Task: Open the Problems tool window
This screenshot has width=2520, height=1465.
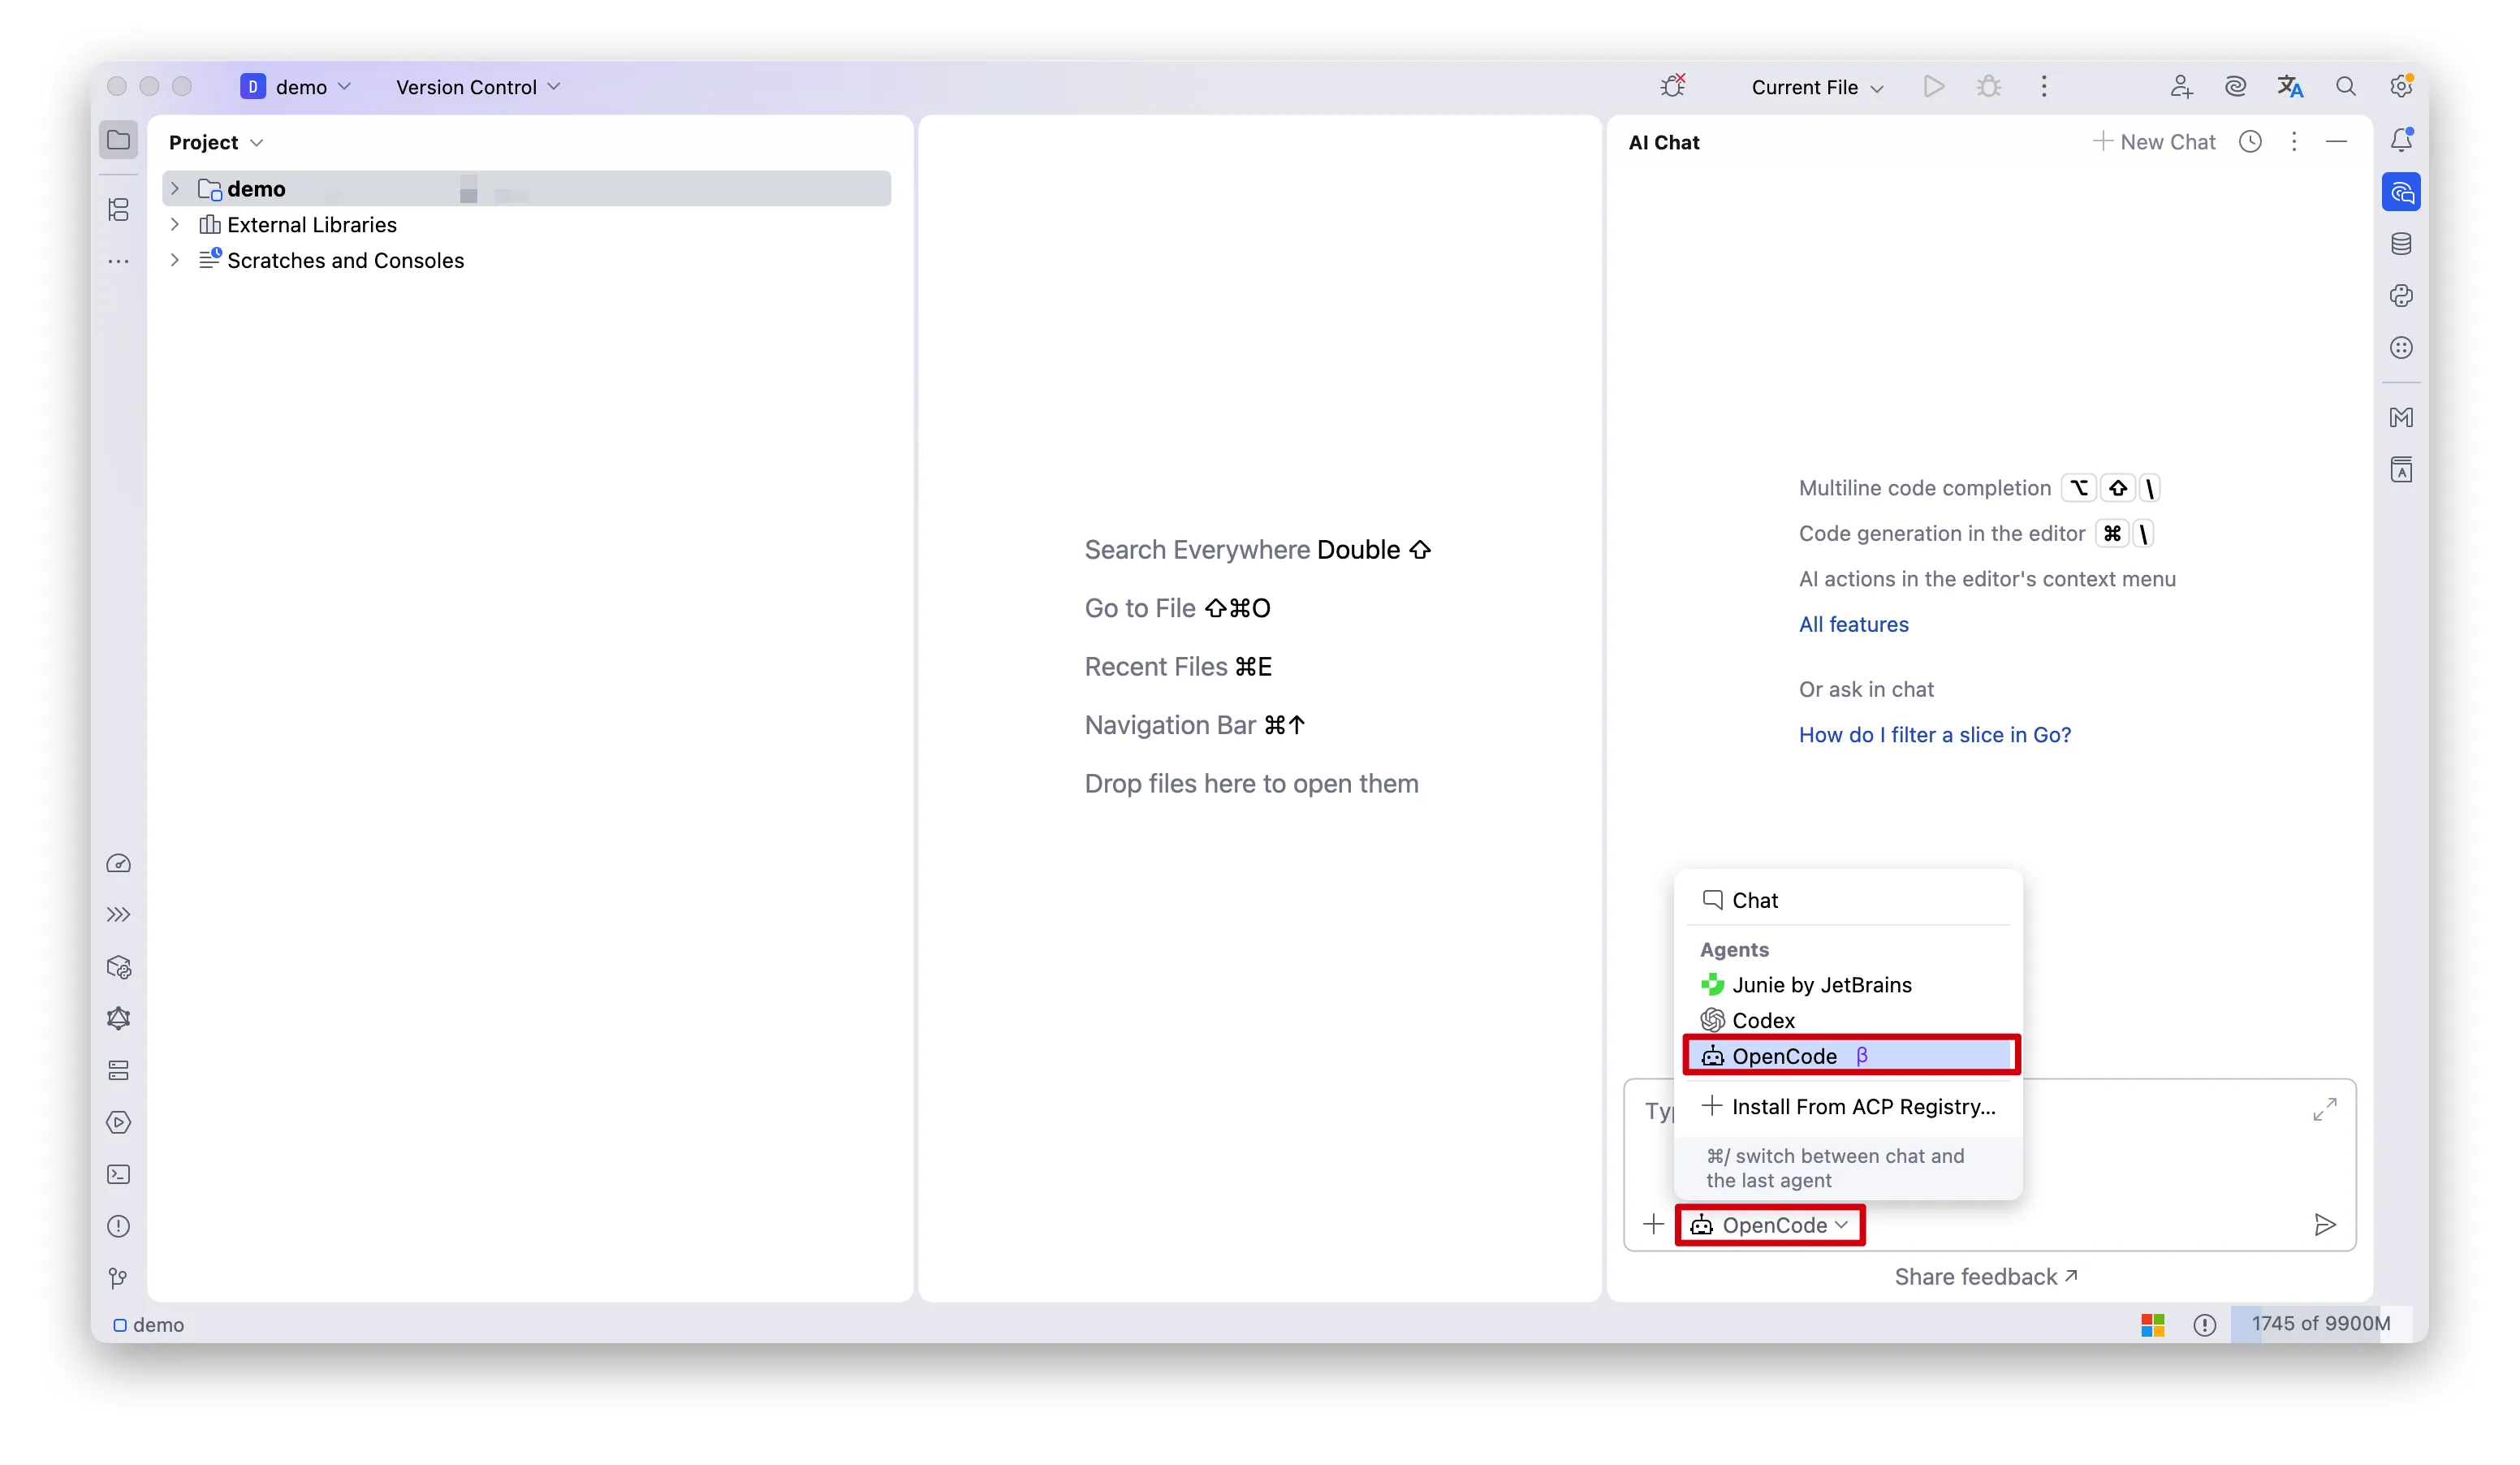Action: point(118,1226)
